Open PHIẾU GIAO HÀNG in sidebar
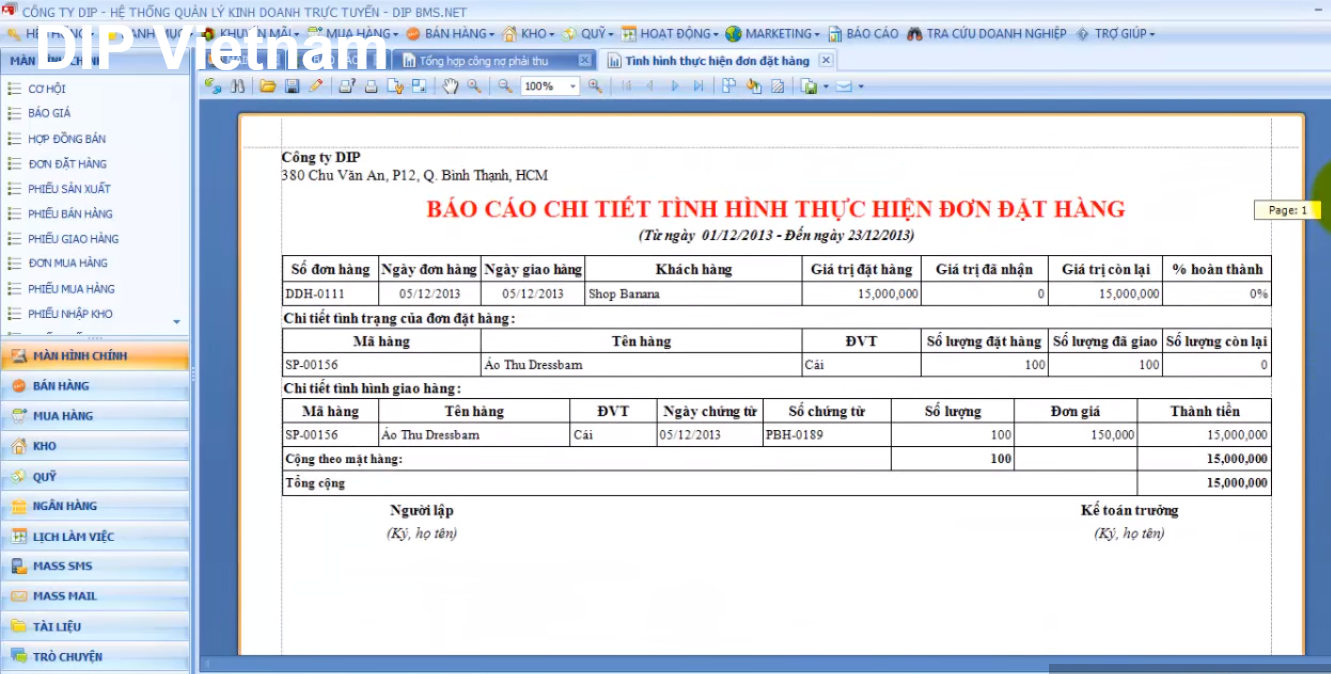Screen dimensions: 1331x674 tap(73, 239)
